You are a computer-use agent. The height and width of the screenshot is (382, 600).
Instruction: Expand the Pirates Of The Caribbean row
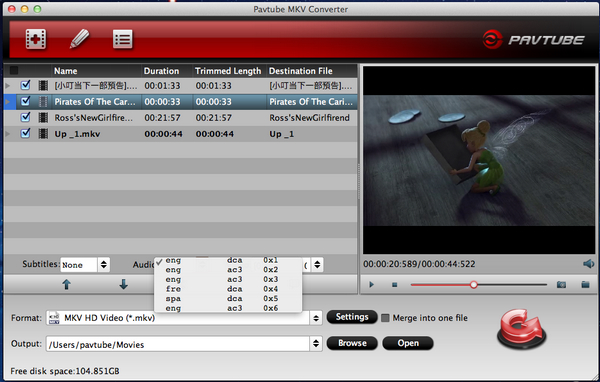[x=7, y=101]
